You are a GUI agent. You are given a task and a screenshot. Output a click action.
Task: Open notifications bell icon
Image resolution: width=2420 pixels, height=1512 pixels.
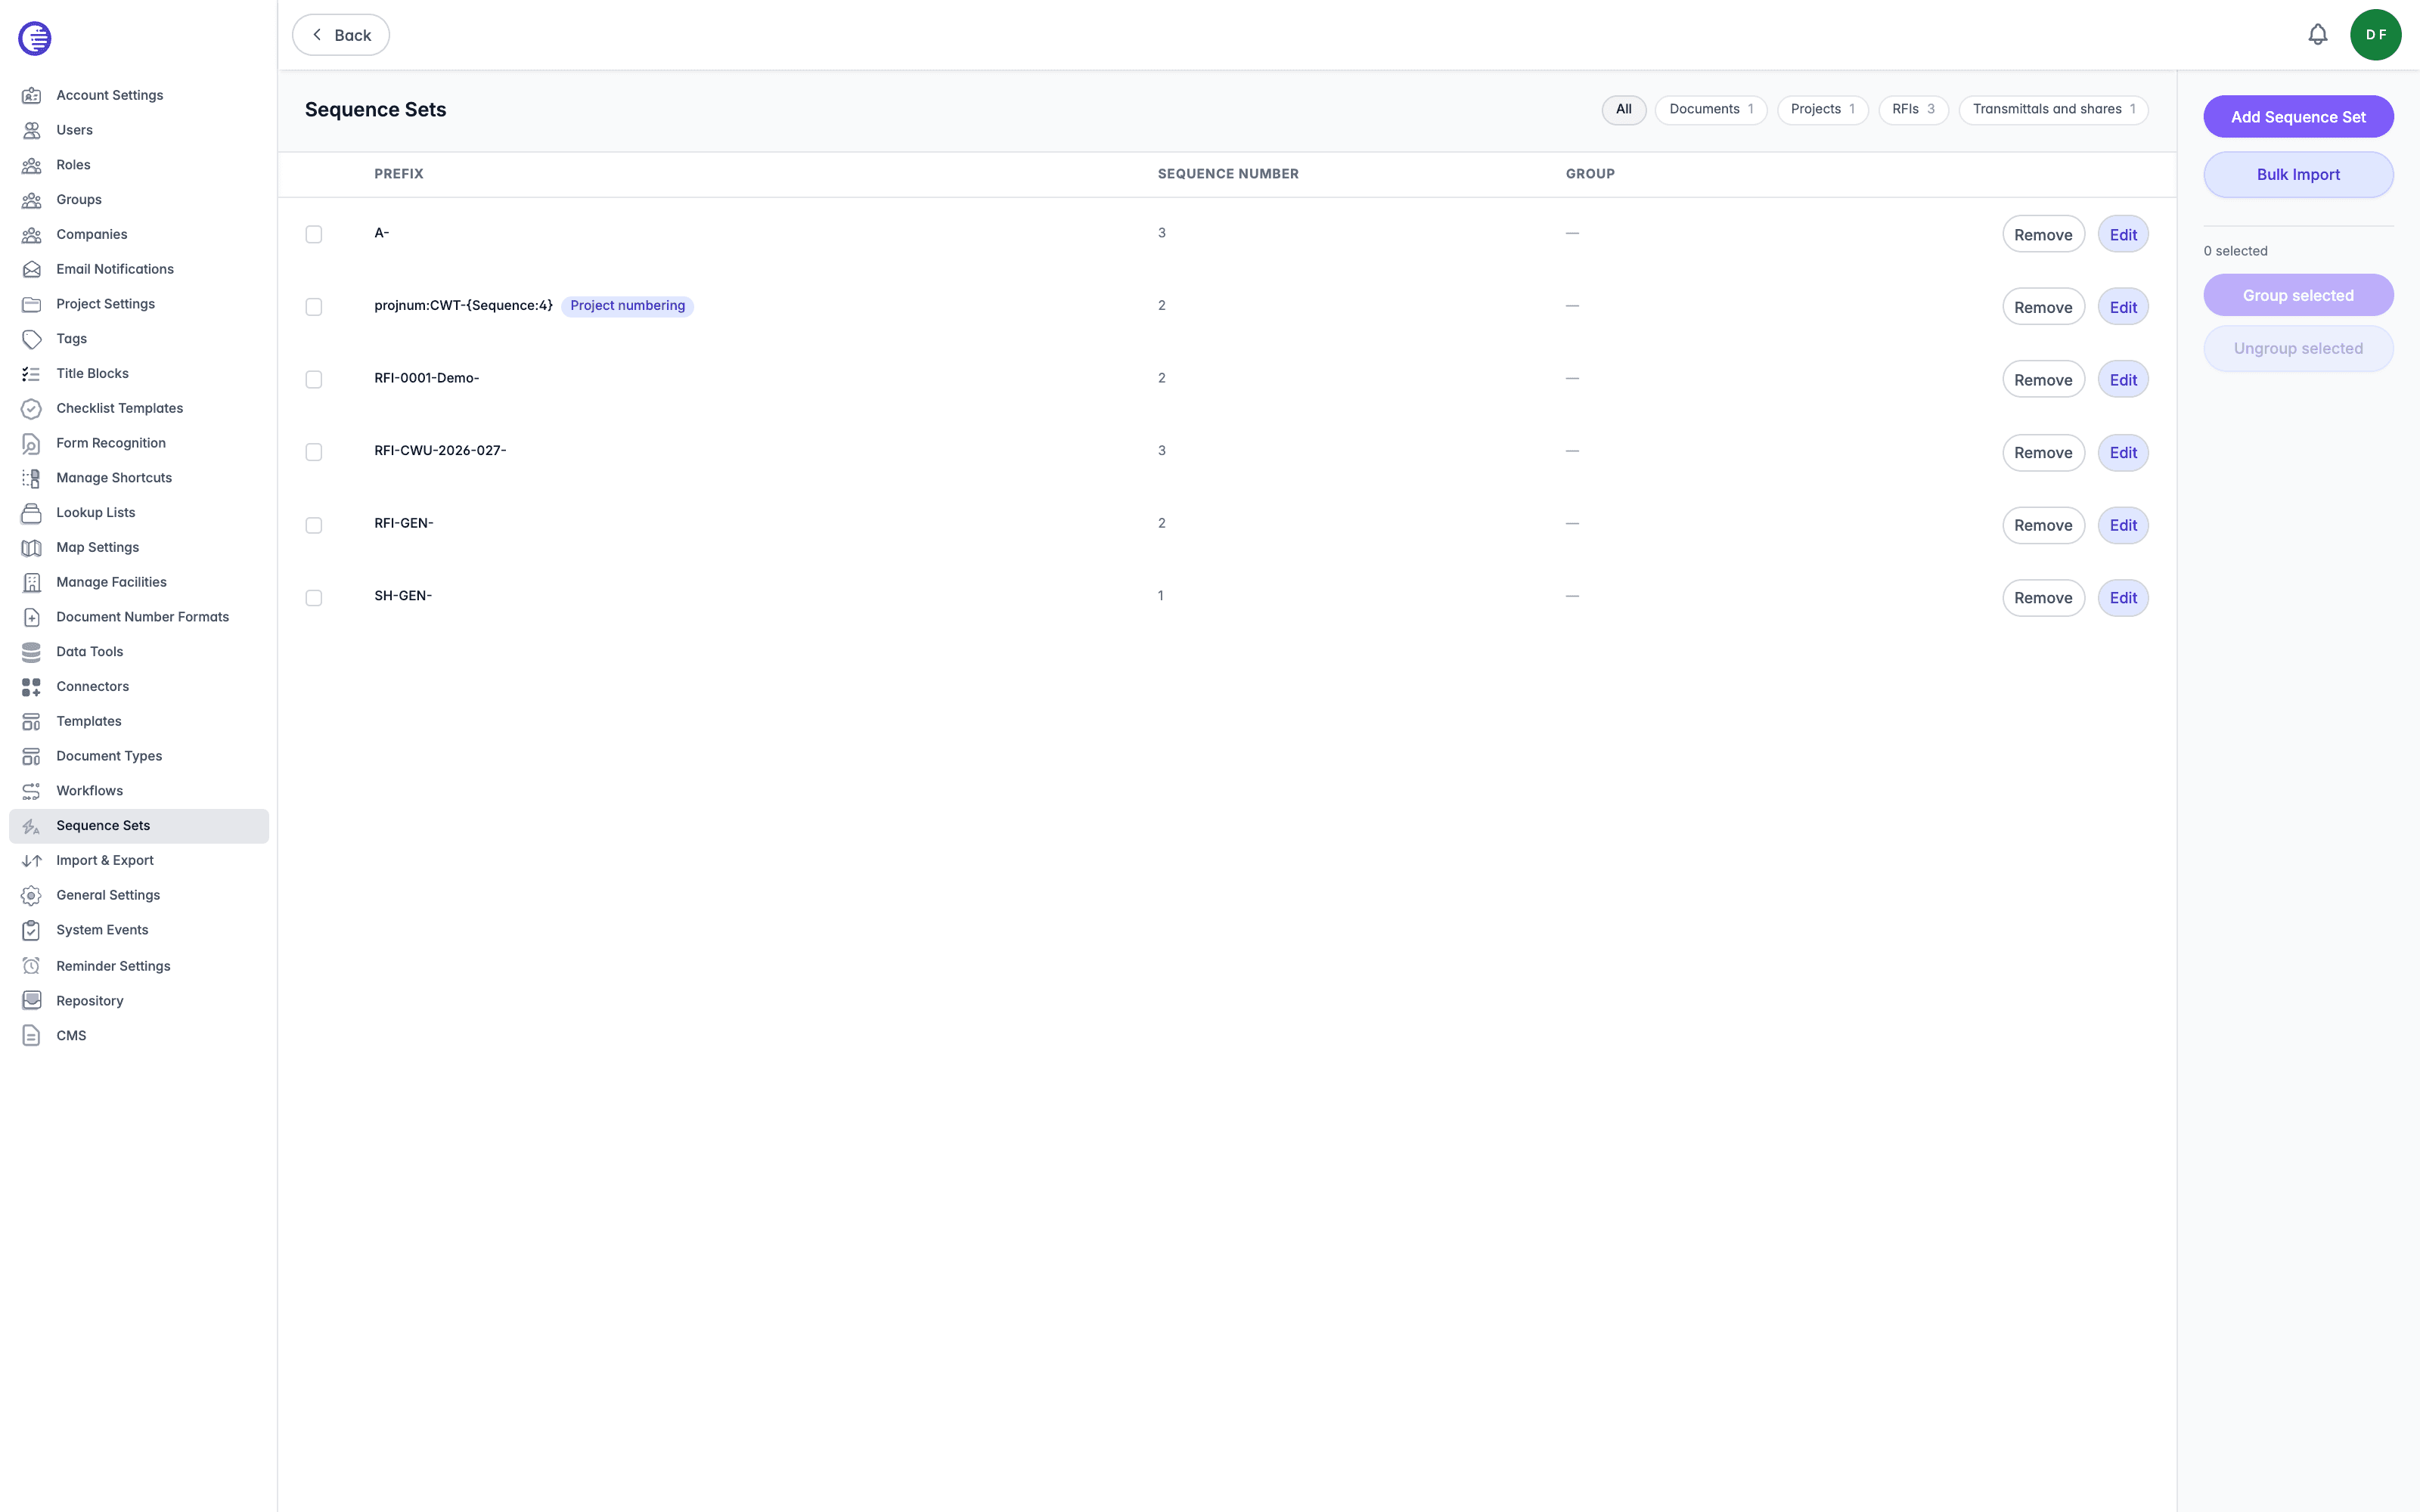pyautogui.click(x=2317, y=35)
